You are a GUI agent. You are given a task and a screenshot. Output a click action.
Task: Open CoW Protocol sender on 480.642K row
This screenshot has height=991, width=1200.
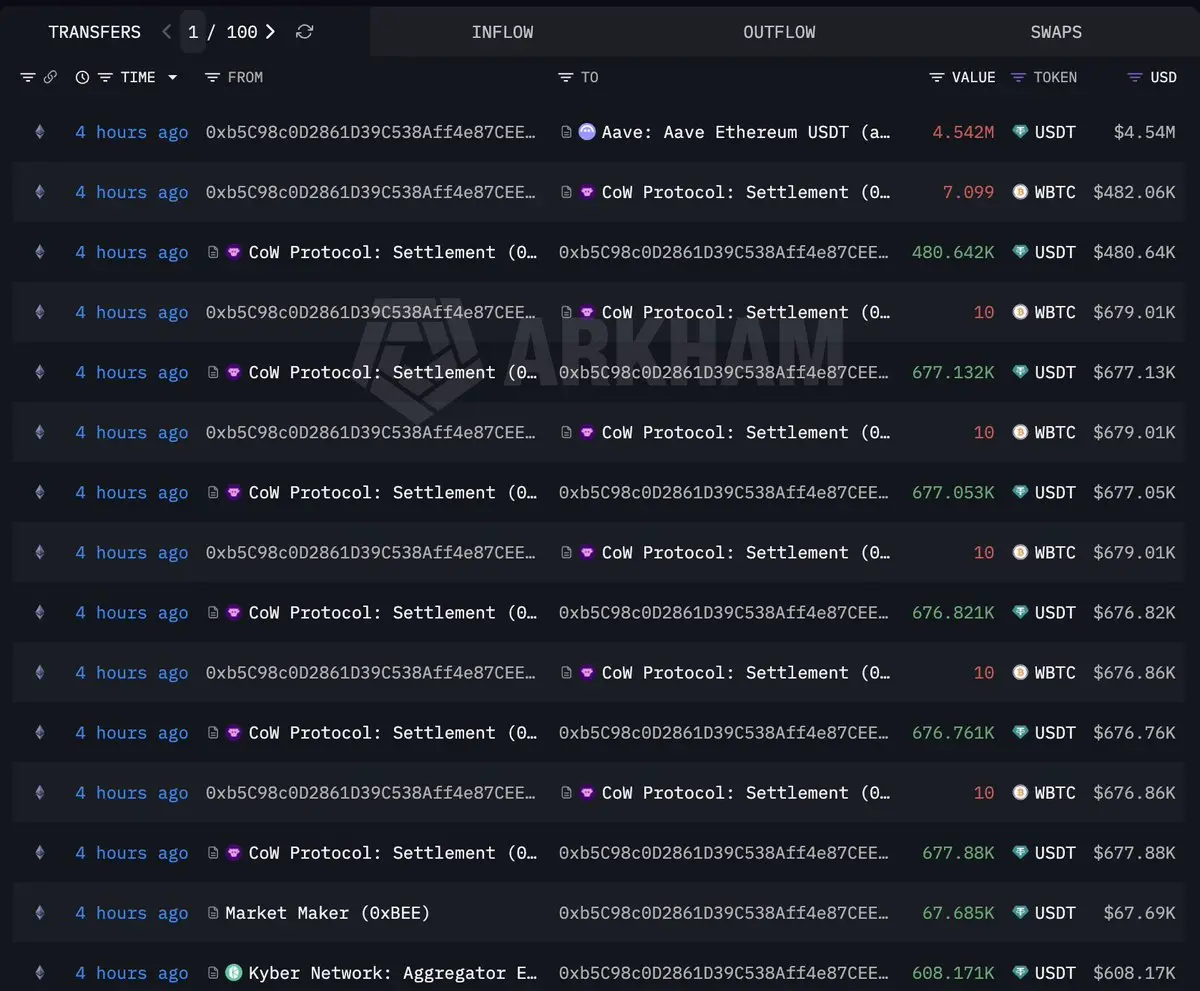coord(392,252)
